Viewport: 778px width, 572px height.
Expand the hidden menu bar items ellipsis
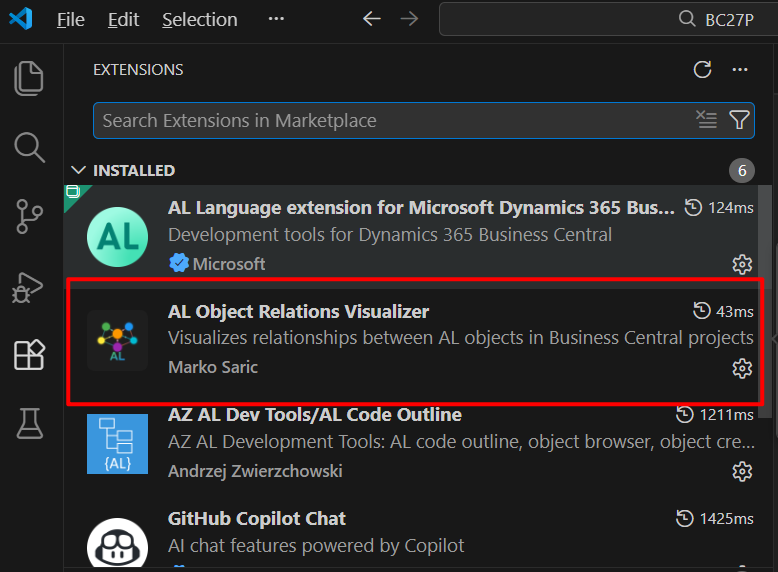(x=276, y=20)
